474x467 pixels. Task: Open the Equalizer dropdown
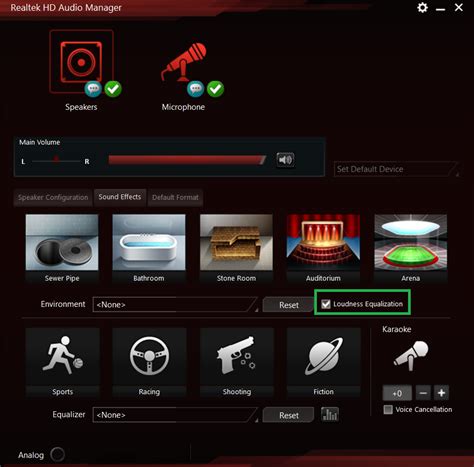[175, 415]
